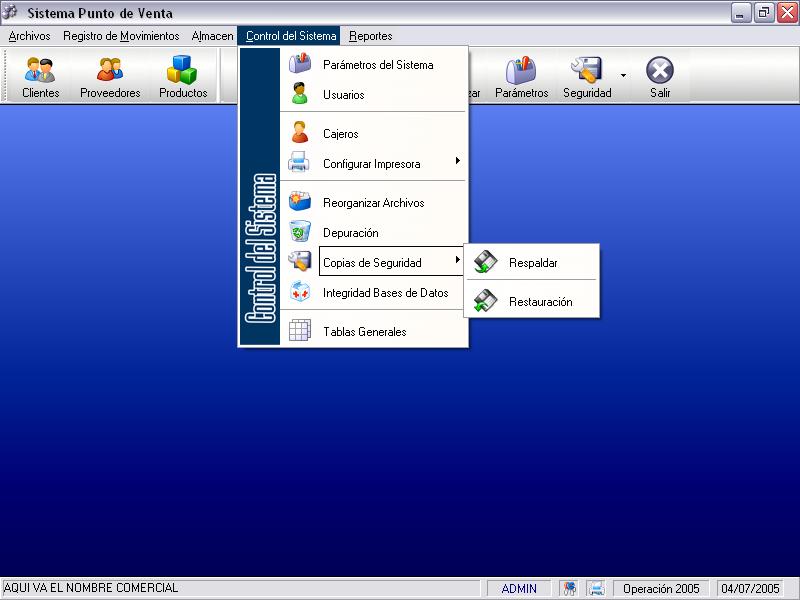
Task: Choose Restauración from the submenu
Action: pyautogui.click(x=539, y=302)
